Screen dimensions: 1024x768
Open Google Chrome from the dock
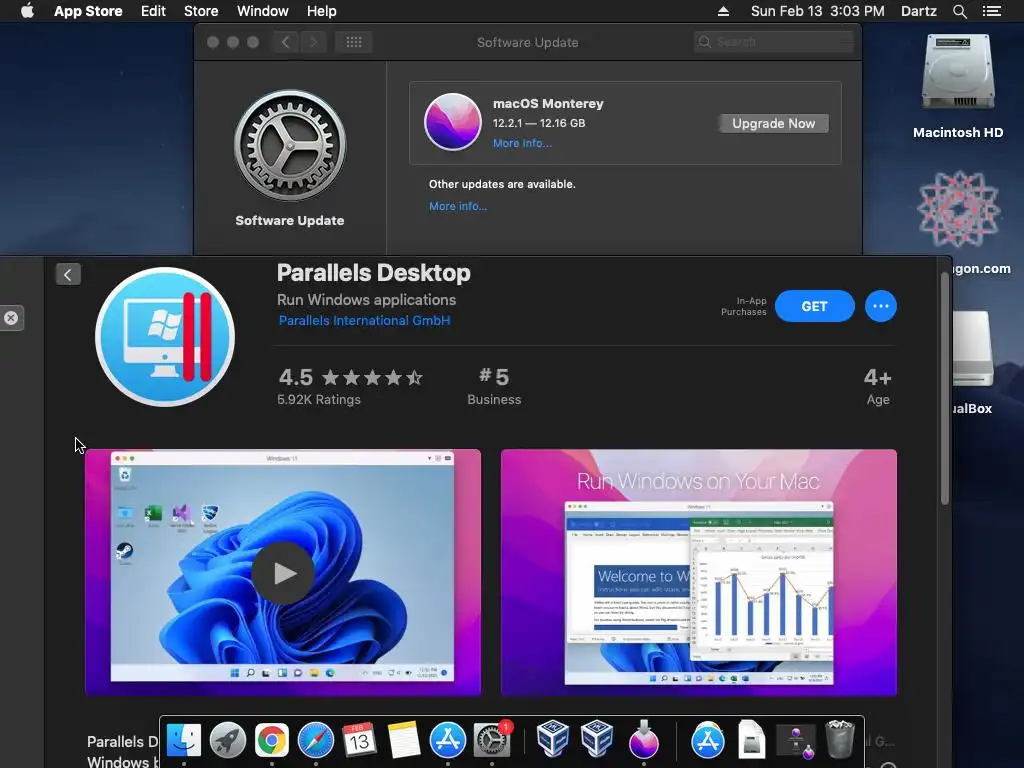pos(272,741)
